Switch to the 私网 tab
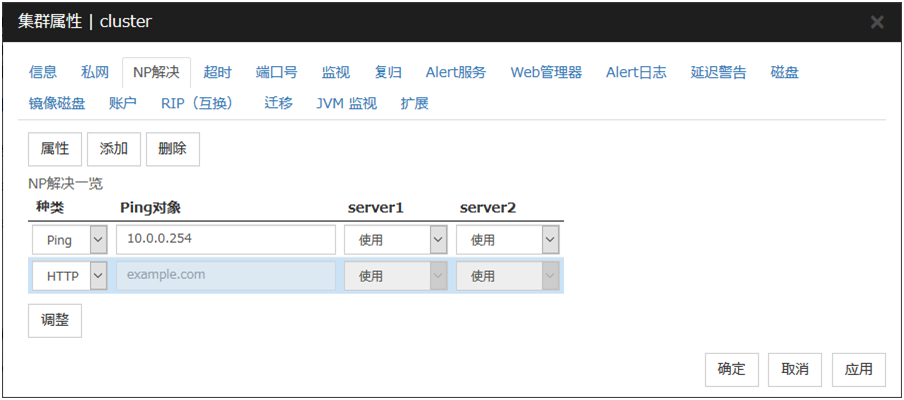This screenshot has width=904, height=400. coord(95,72)
